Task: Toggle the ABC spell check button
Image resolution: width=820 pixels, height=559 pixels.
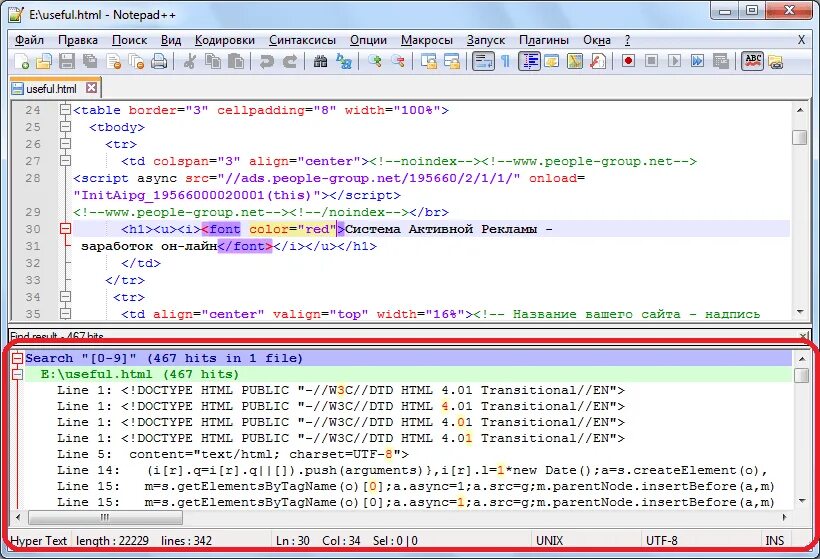Action: coord(753,62)
